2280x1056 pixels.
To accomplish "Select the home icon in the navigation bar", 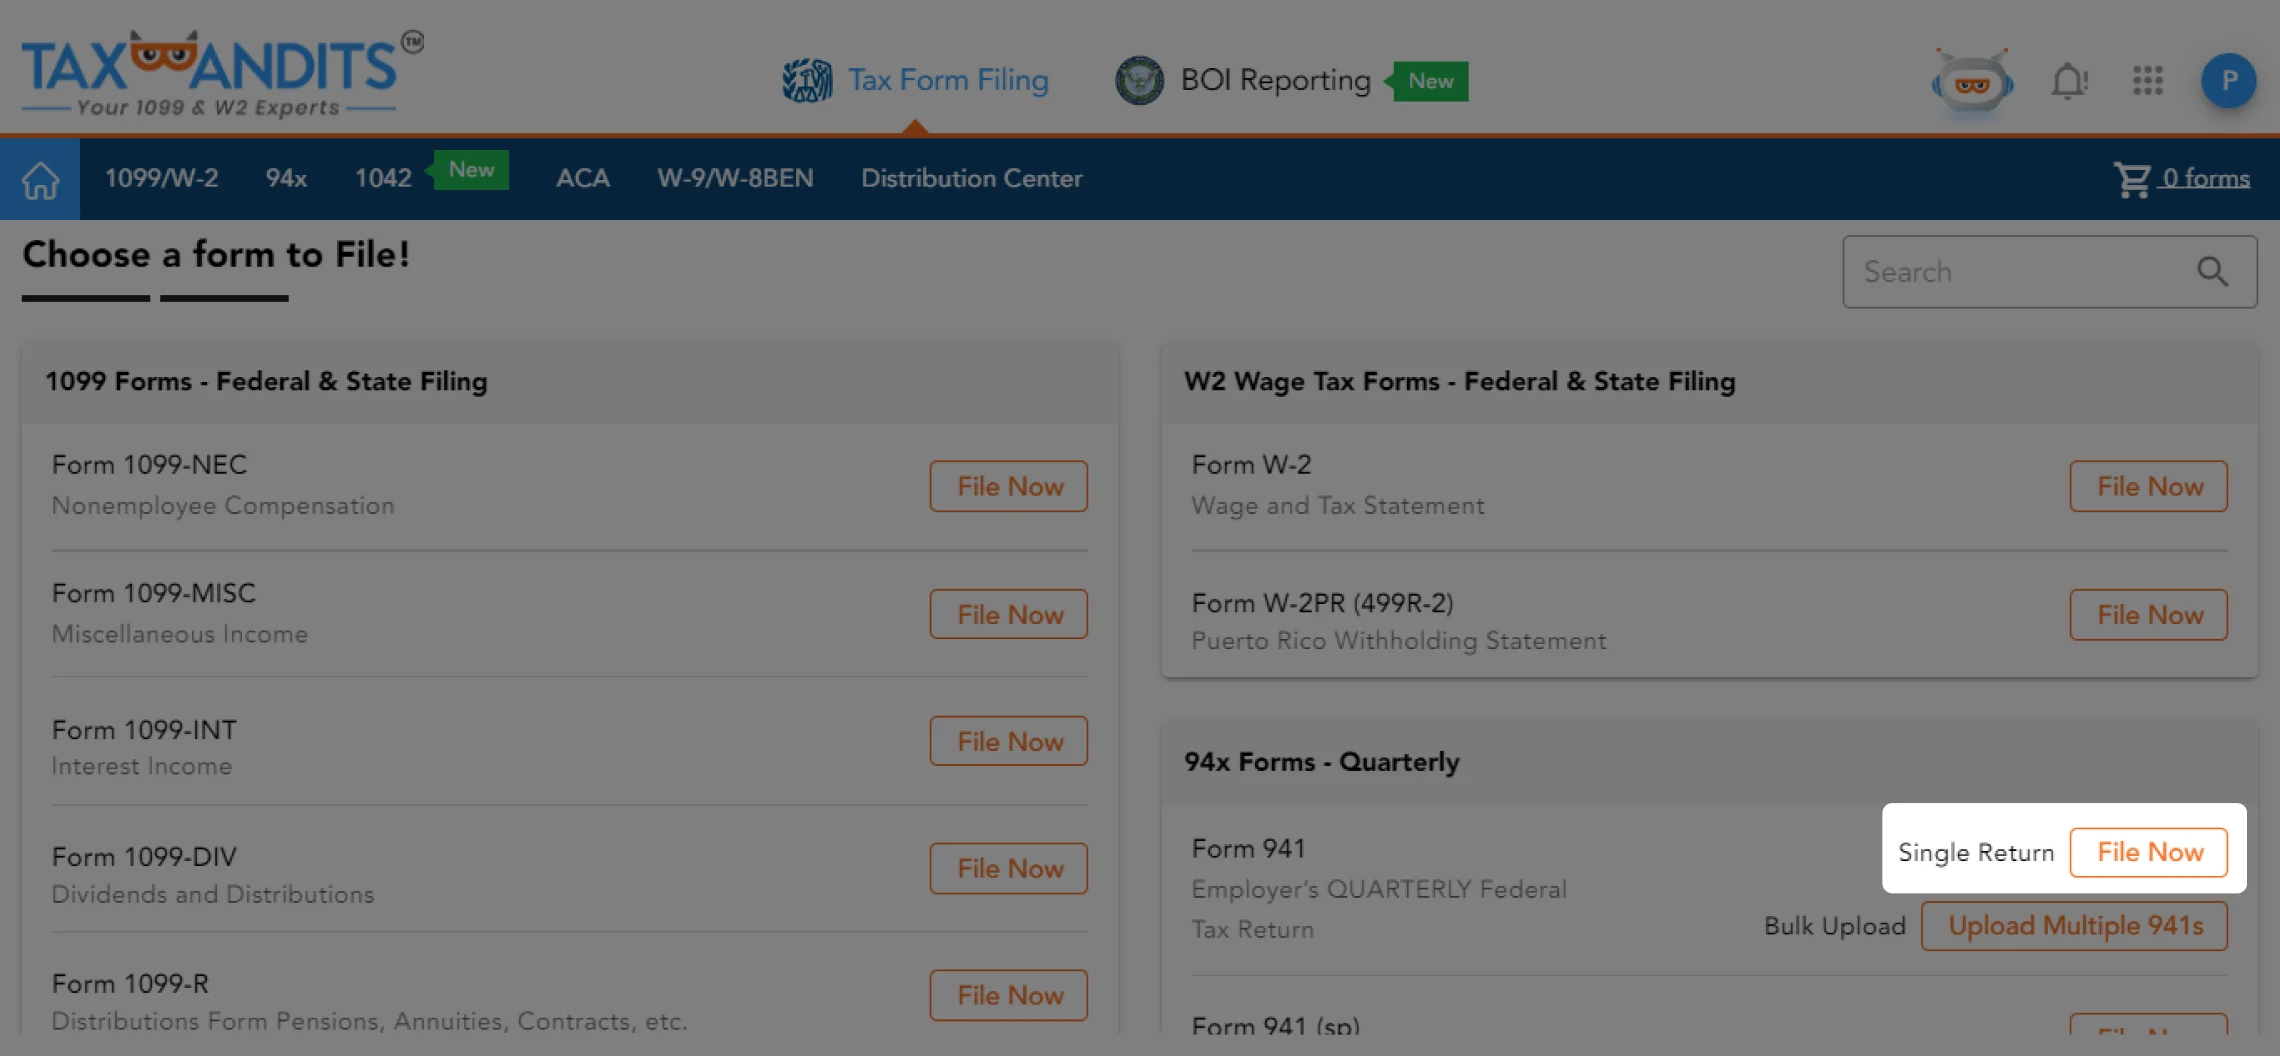I will coord(39,178).
